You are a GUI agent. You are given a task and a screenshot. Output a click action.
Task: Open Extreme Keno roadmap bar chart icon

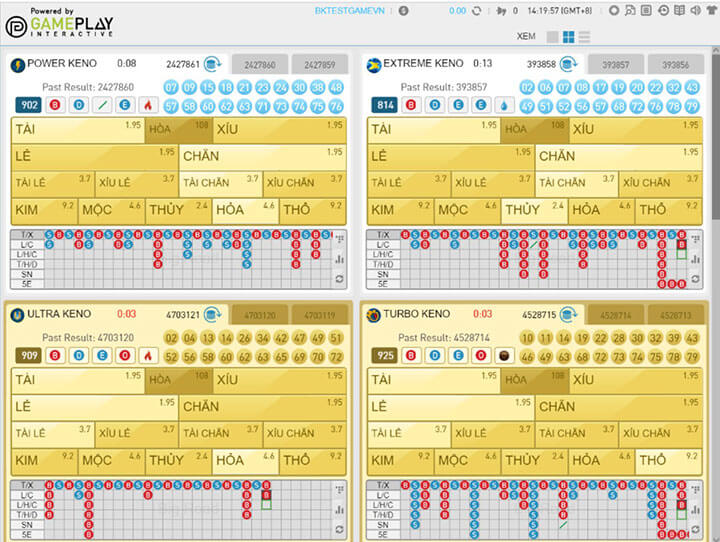[695, 260]
